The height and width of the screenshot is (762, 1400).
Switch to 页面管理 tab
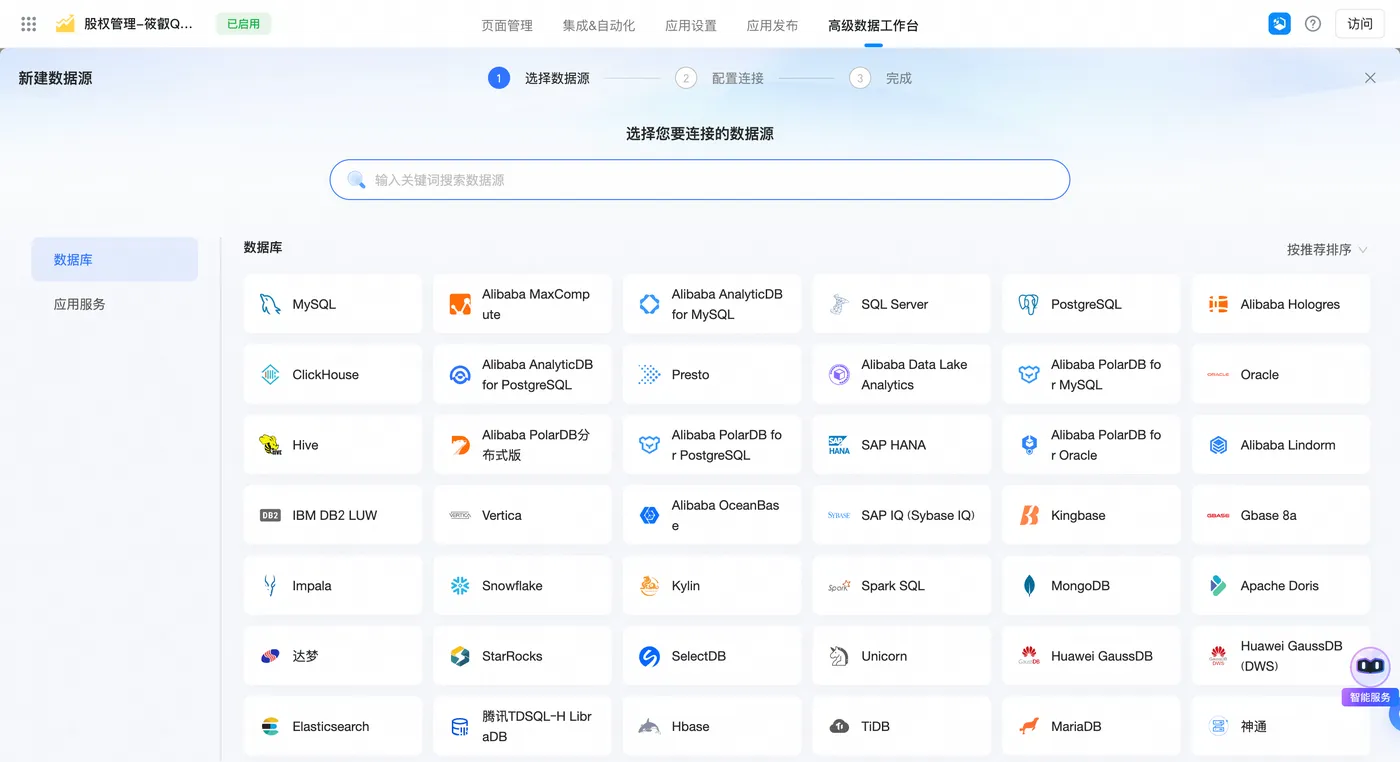click(x=507, y=25)
